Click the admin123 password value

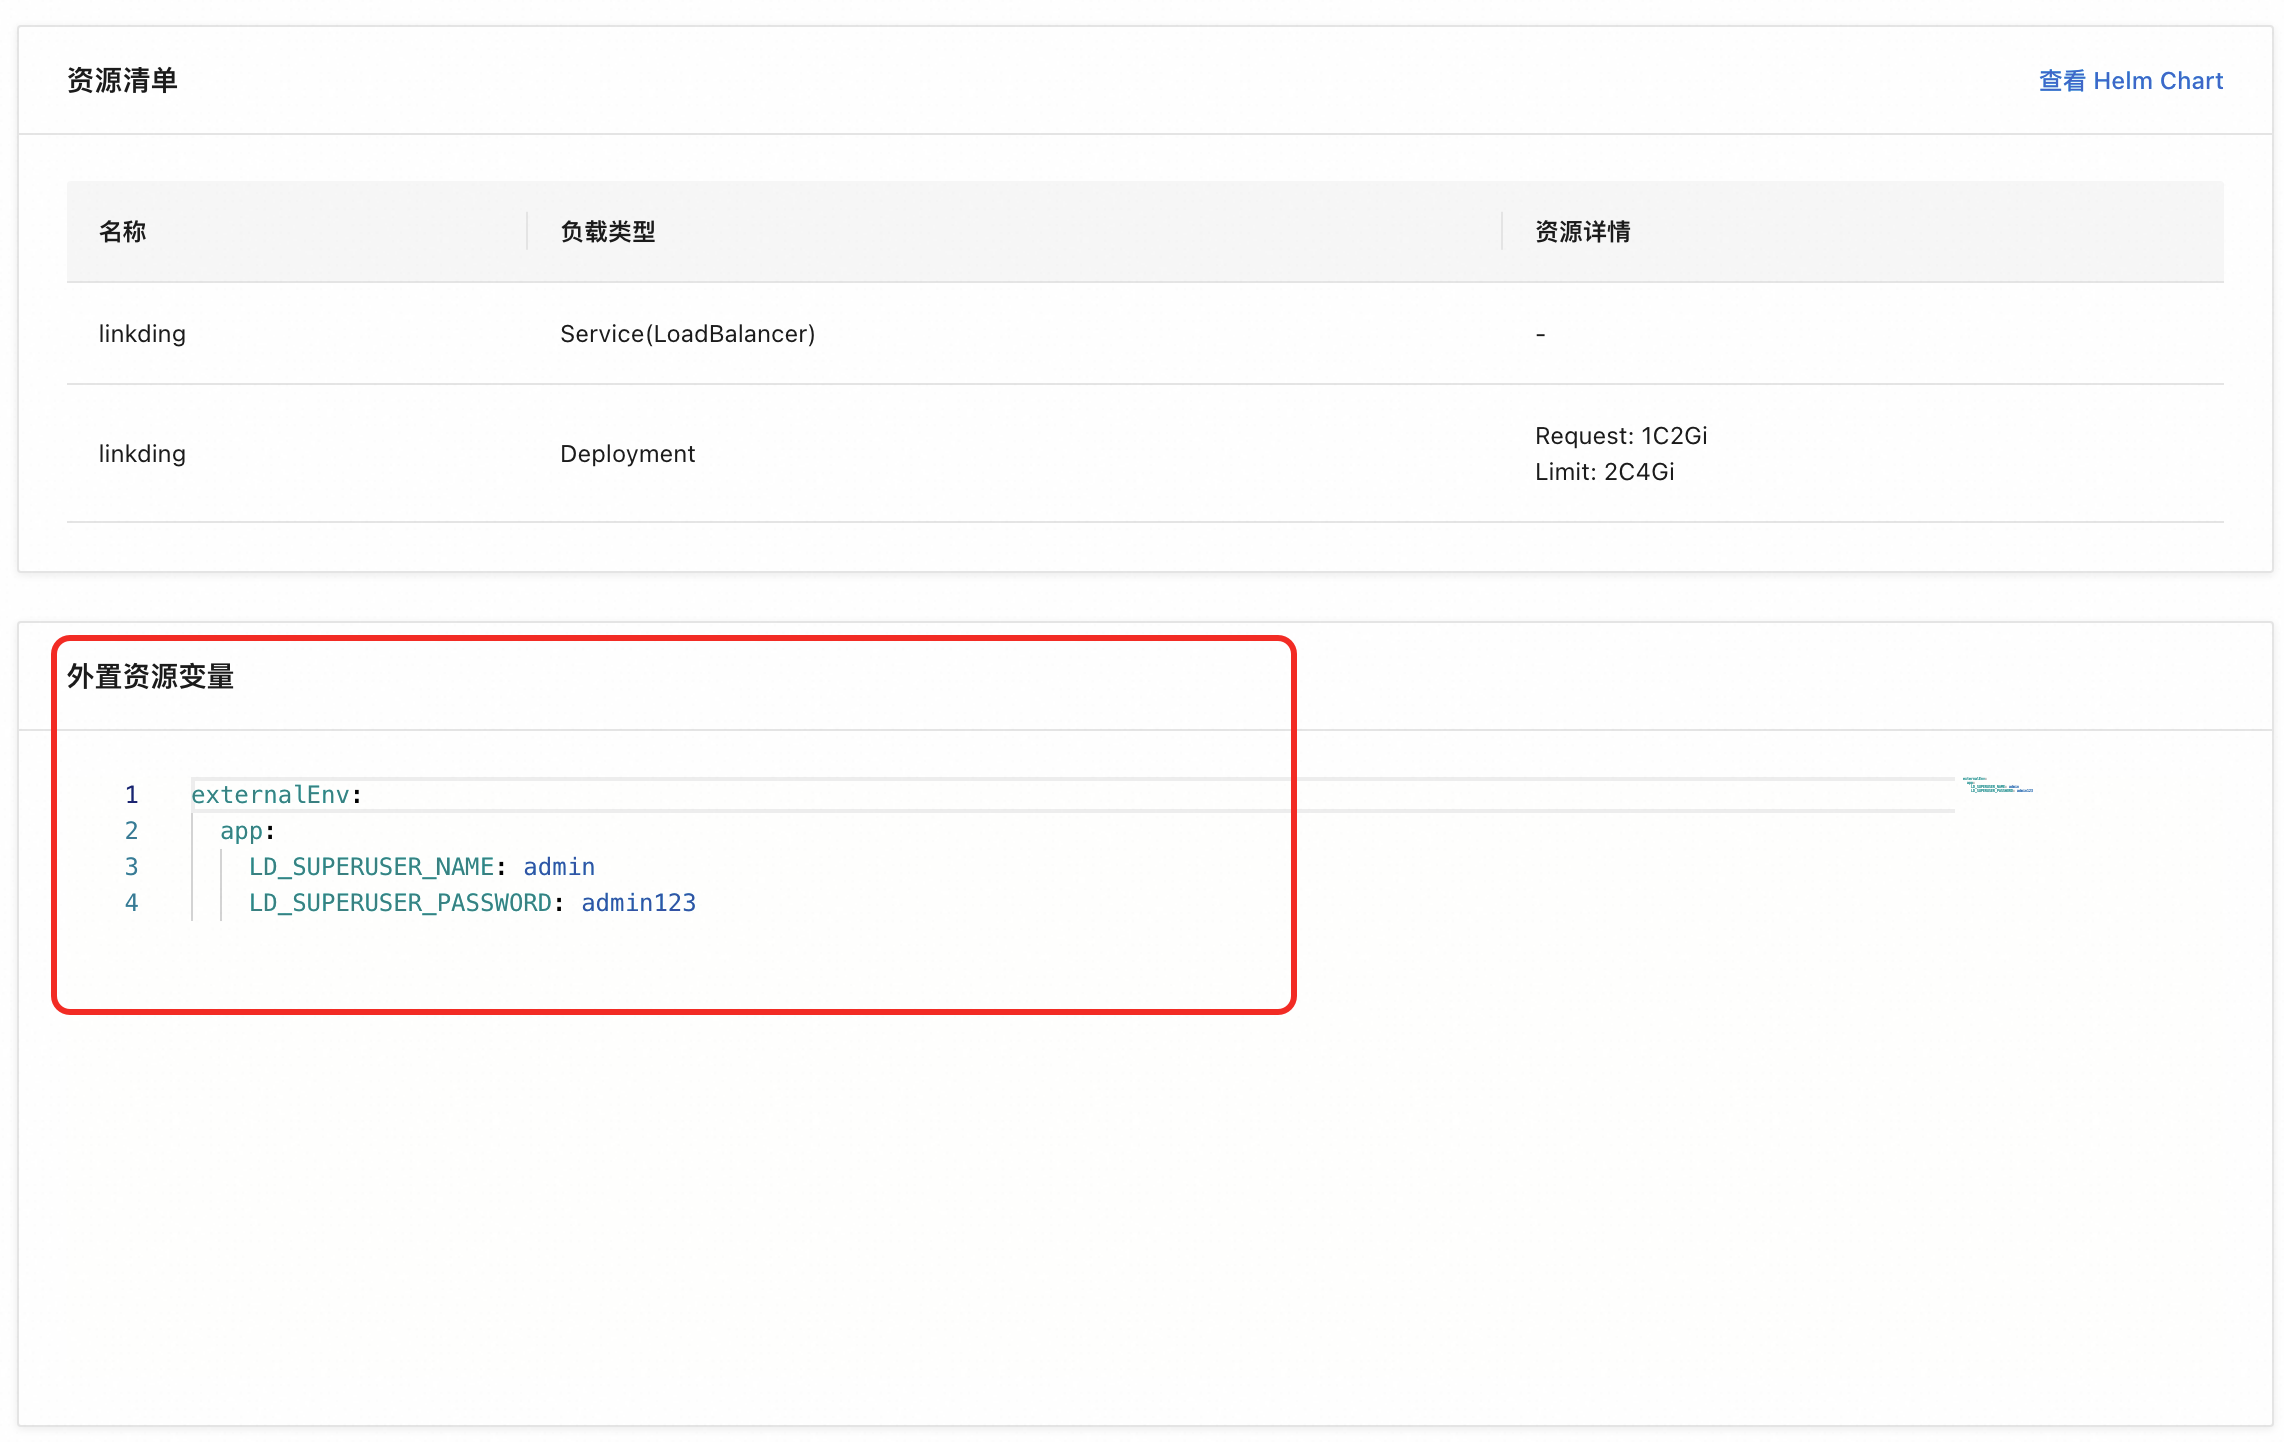pos(638,903)
